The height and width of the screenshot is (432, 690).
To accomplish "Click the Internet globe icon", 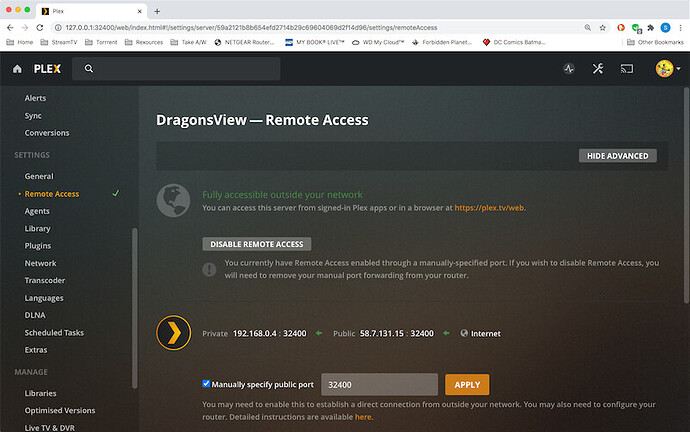I will pos(464,333).
